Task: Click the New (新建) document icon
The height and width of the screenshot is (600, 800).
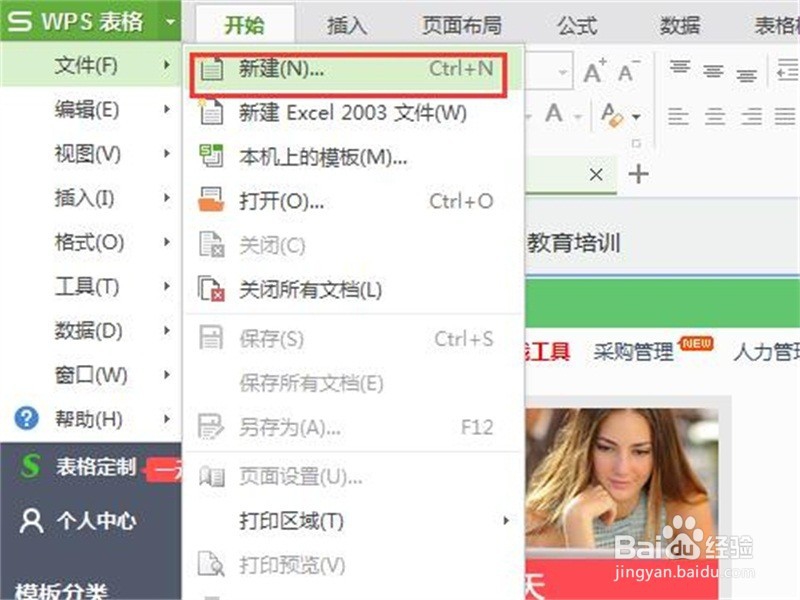Action: pyautogui.click(x=211, y=69)
